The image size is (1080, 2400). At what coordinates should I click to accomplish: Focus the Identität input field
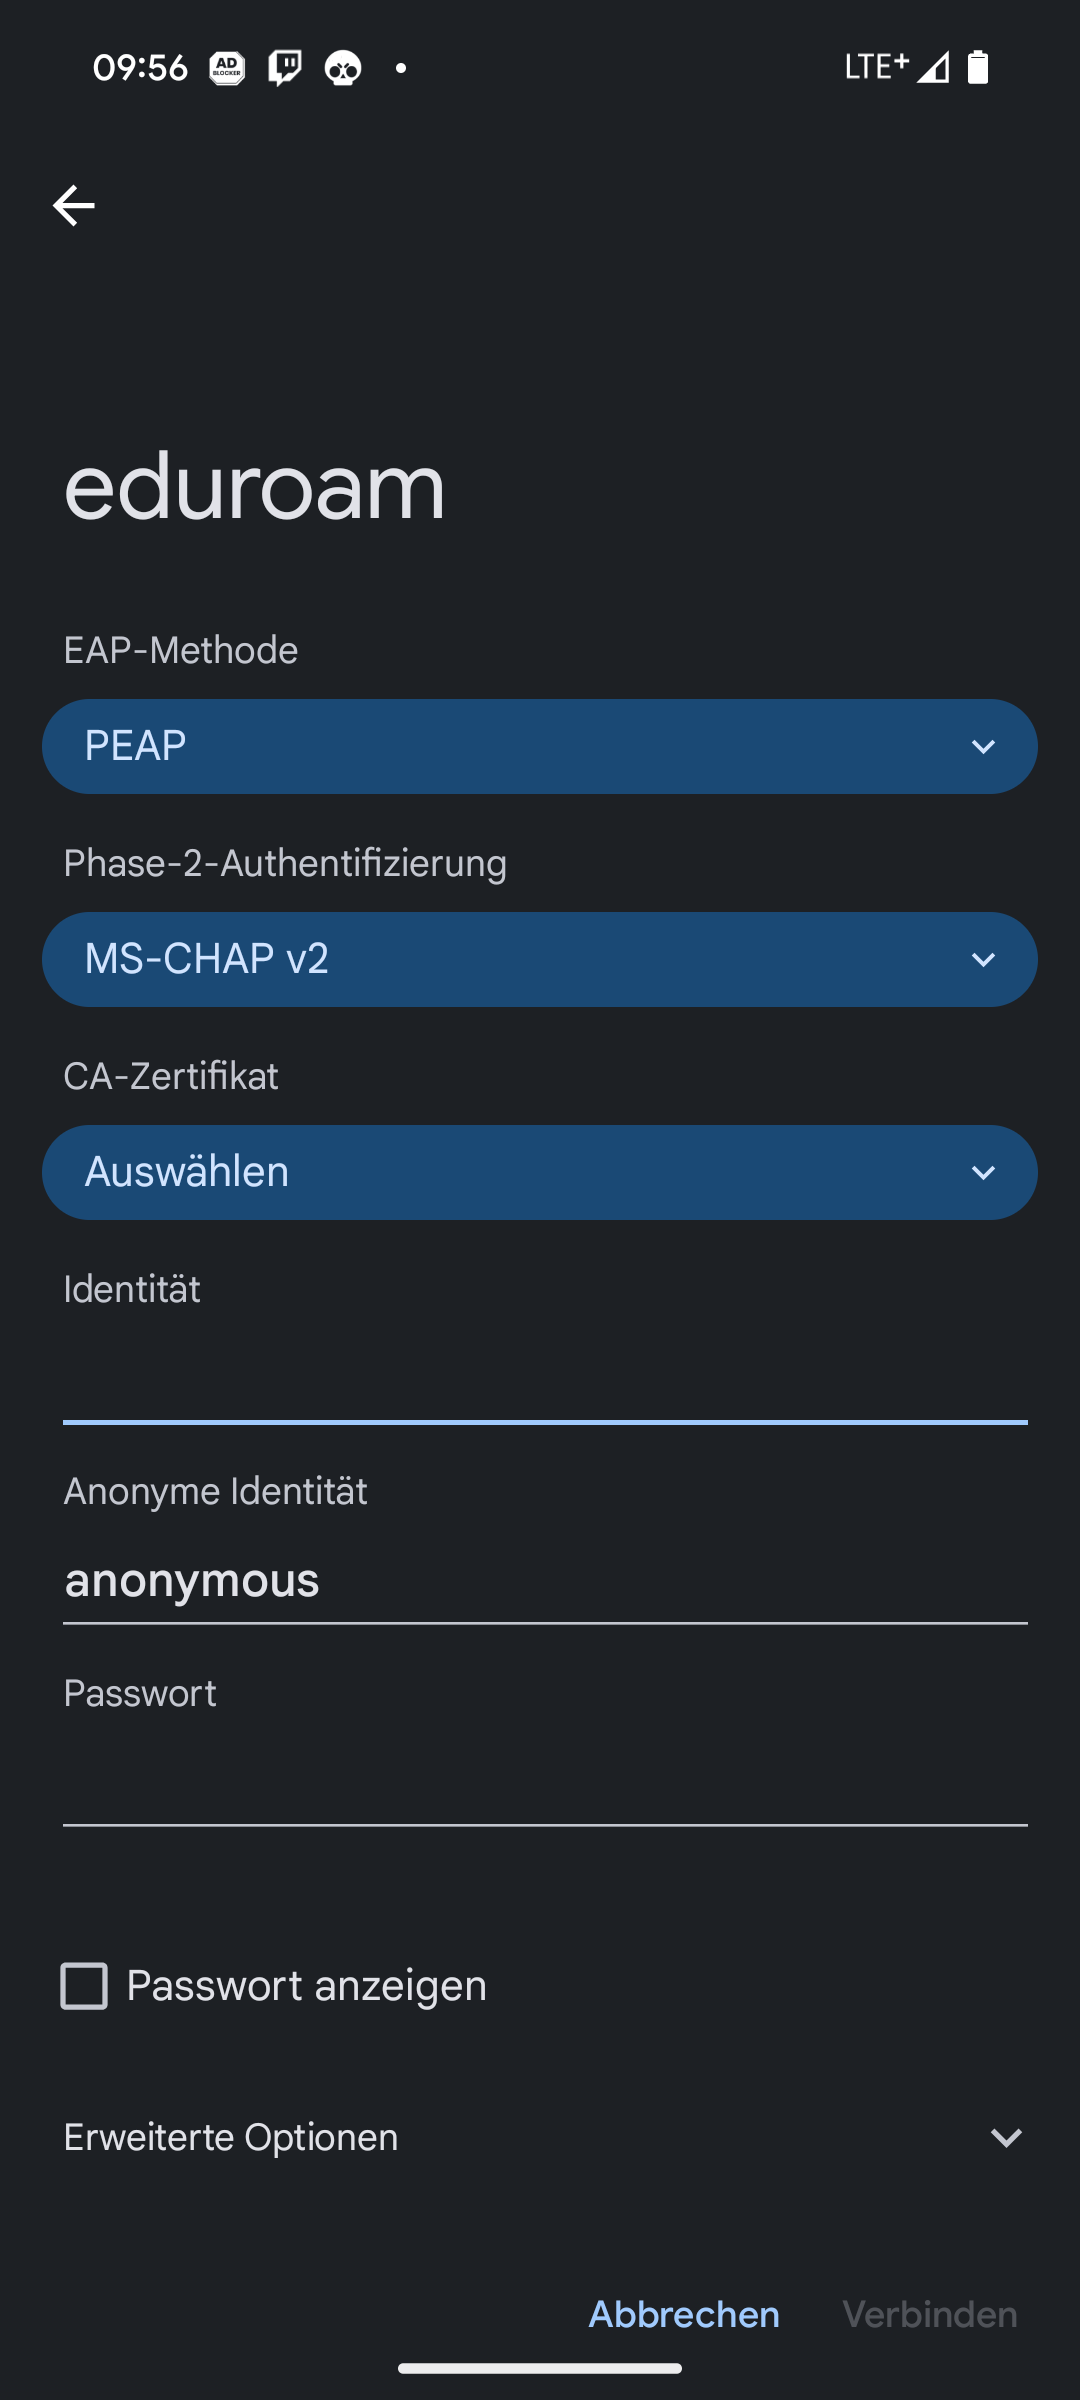click(545, 1380)
